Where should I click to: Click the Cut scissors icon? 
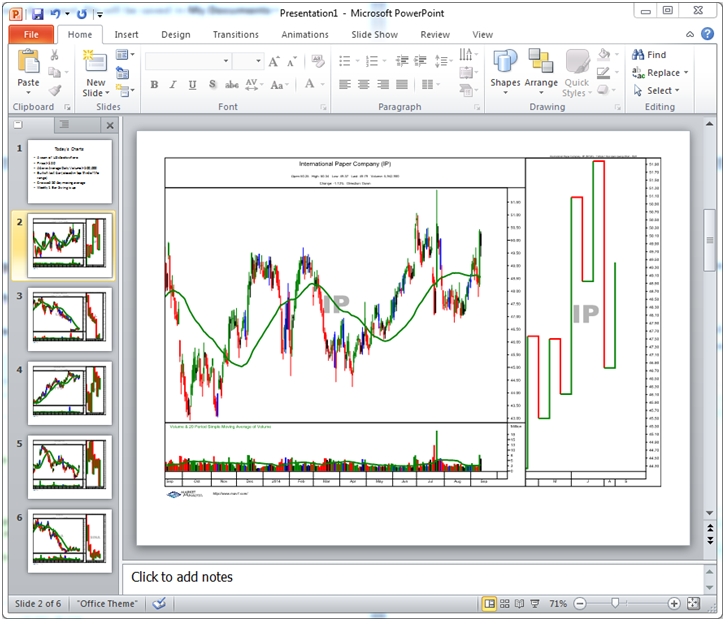[x=55, y=55]
